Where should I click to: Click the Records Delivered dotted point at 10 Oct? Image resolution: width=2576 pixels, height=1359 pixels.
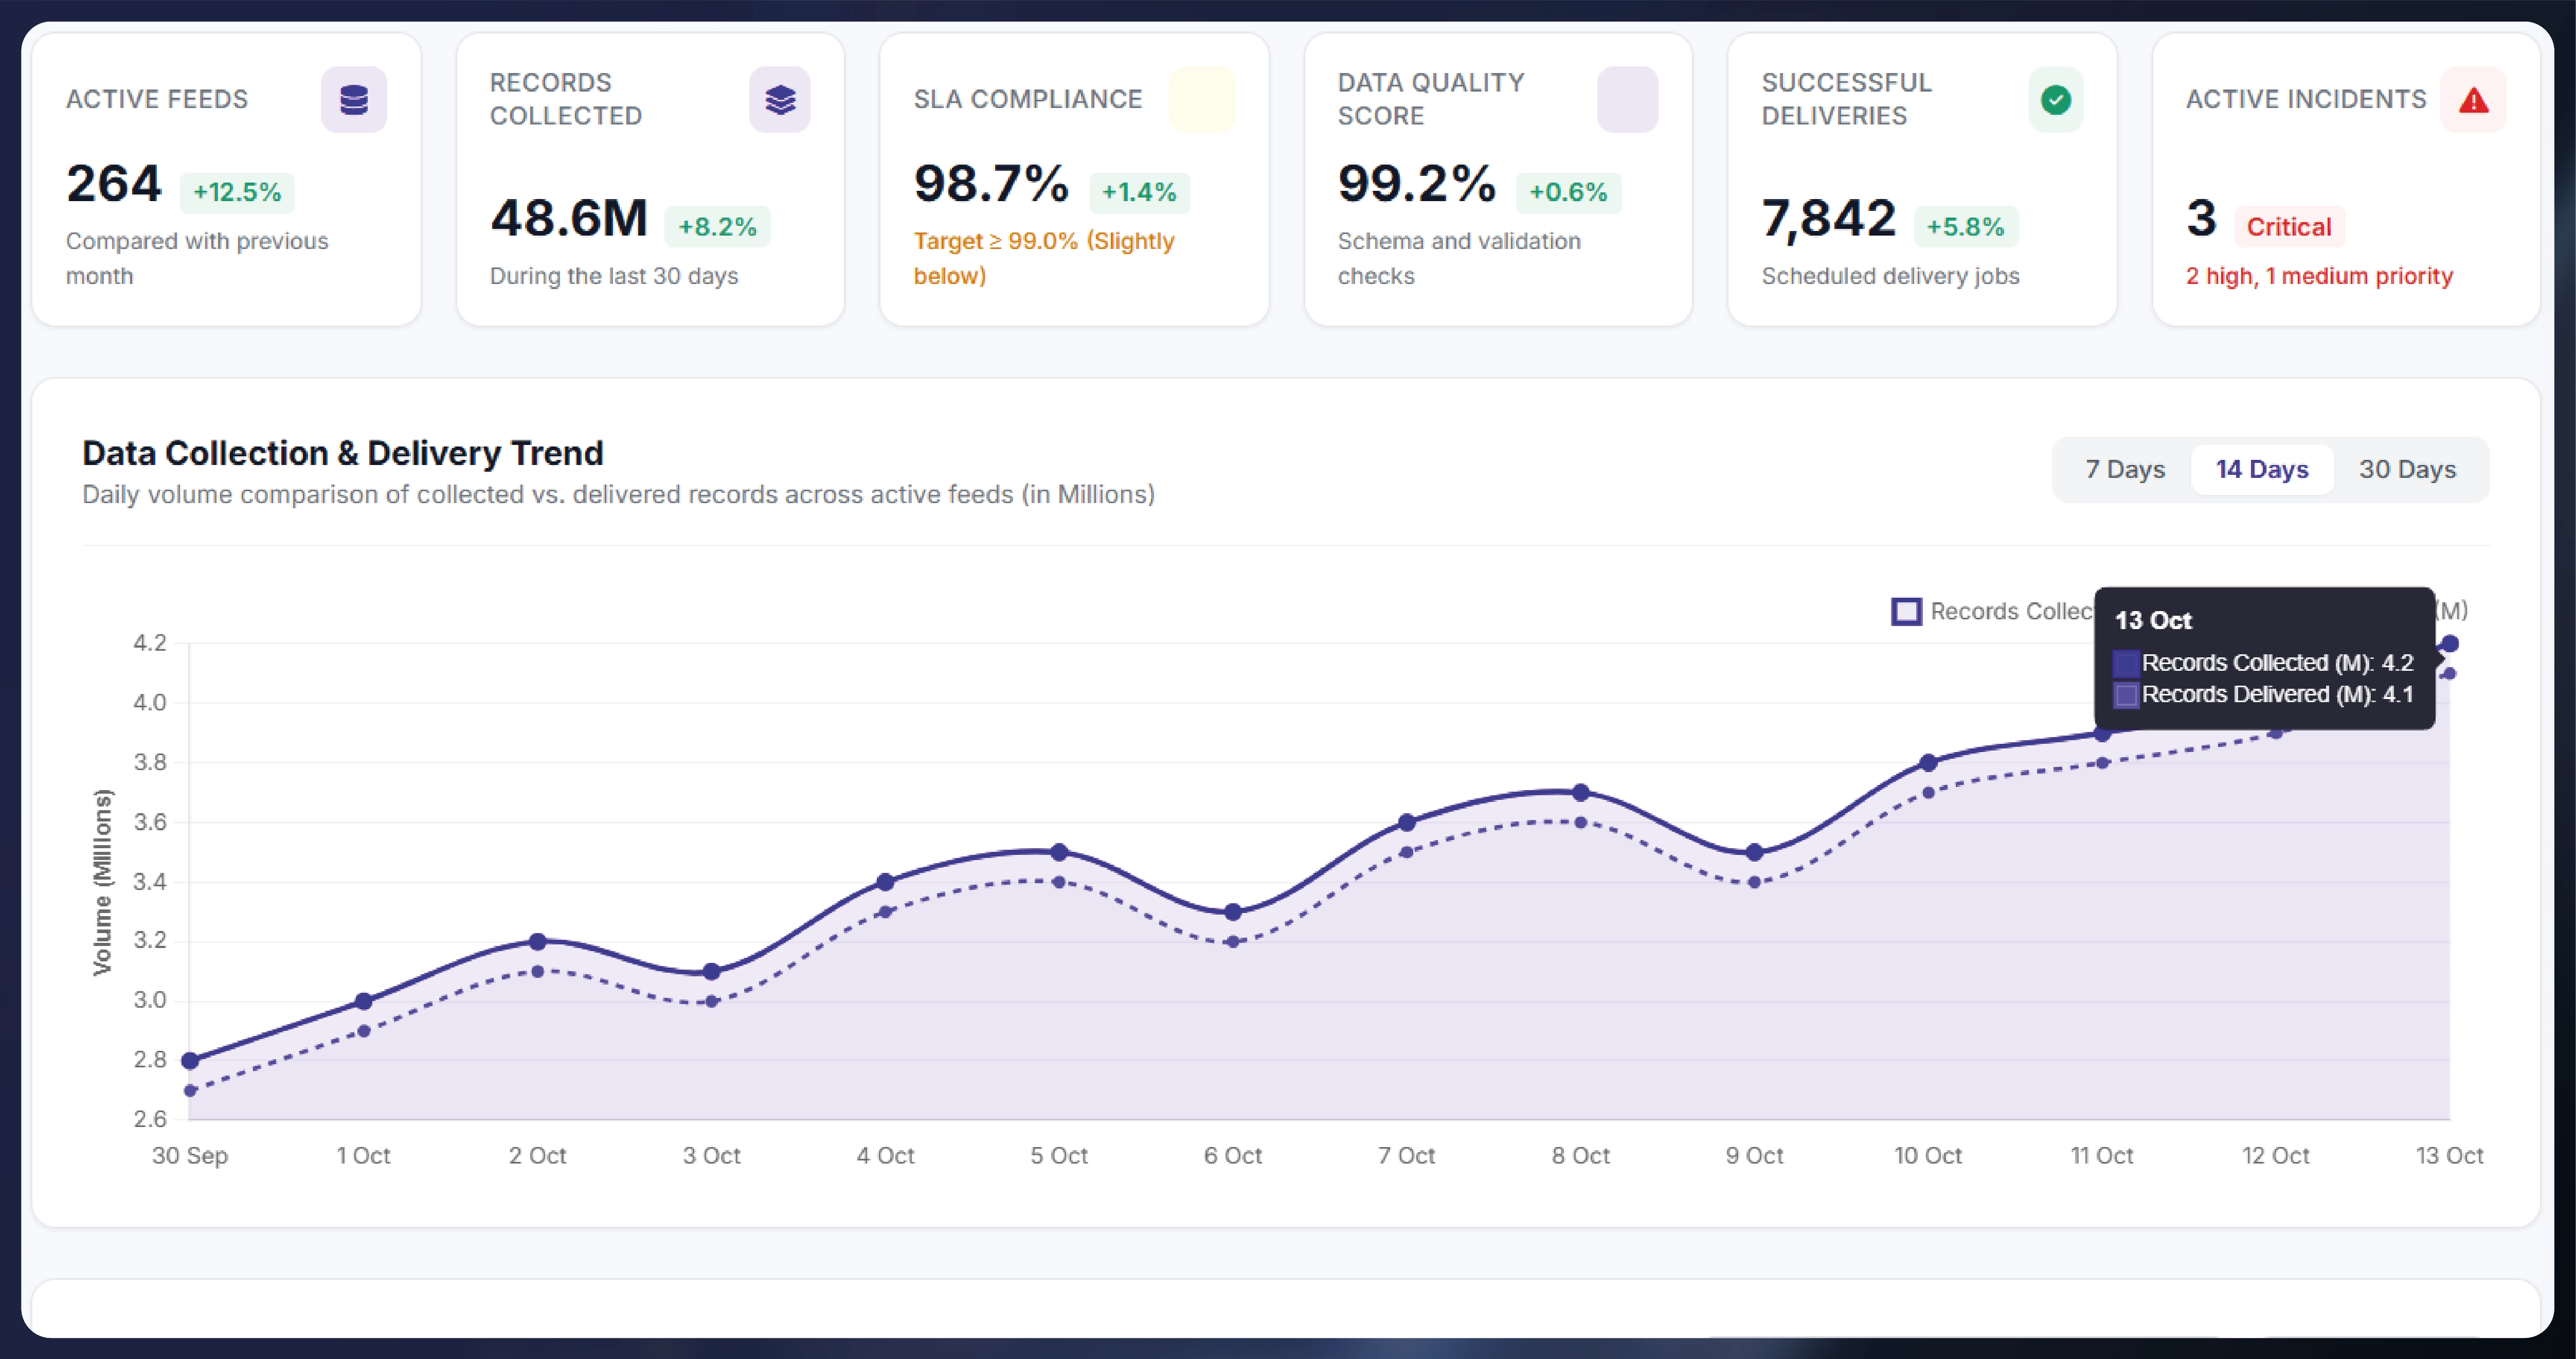click(1929, 793)
